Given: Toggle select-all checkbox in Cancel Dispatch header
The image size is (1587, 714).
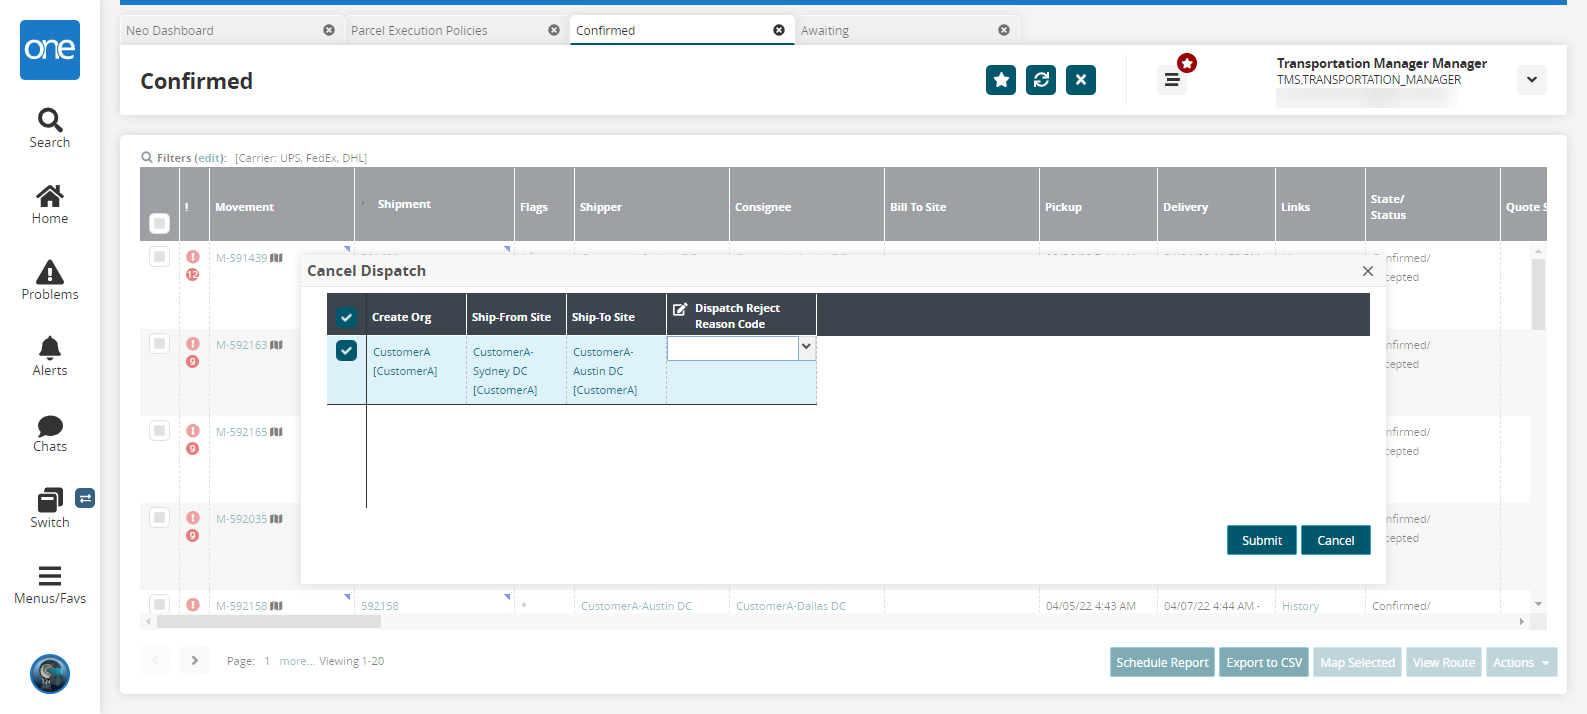Looking at the screenshot, I should pos(346,317).
